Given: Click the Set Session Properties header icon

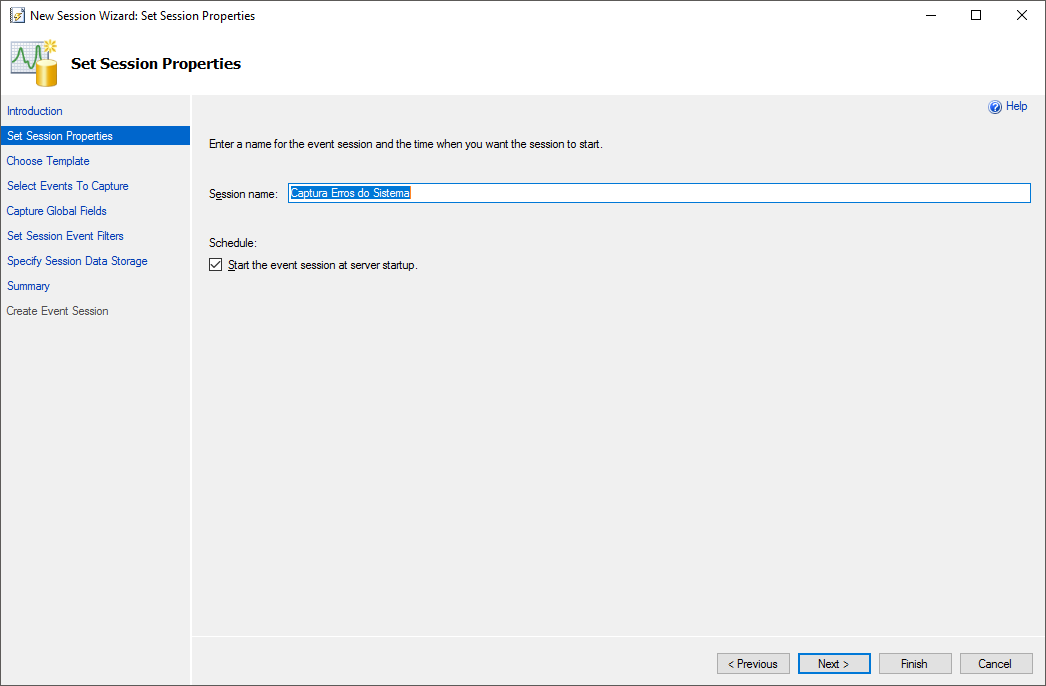Looking at the screenshot, I should click(x=35, y=62).
